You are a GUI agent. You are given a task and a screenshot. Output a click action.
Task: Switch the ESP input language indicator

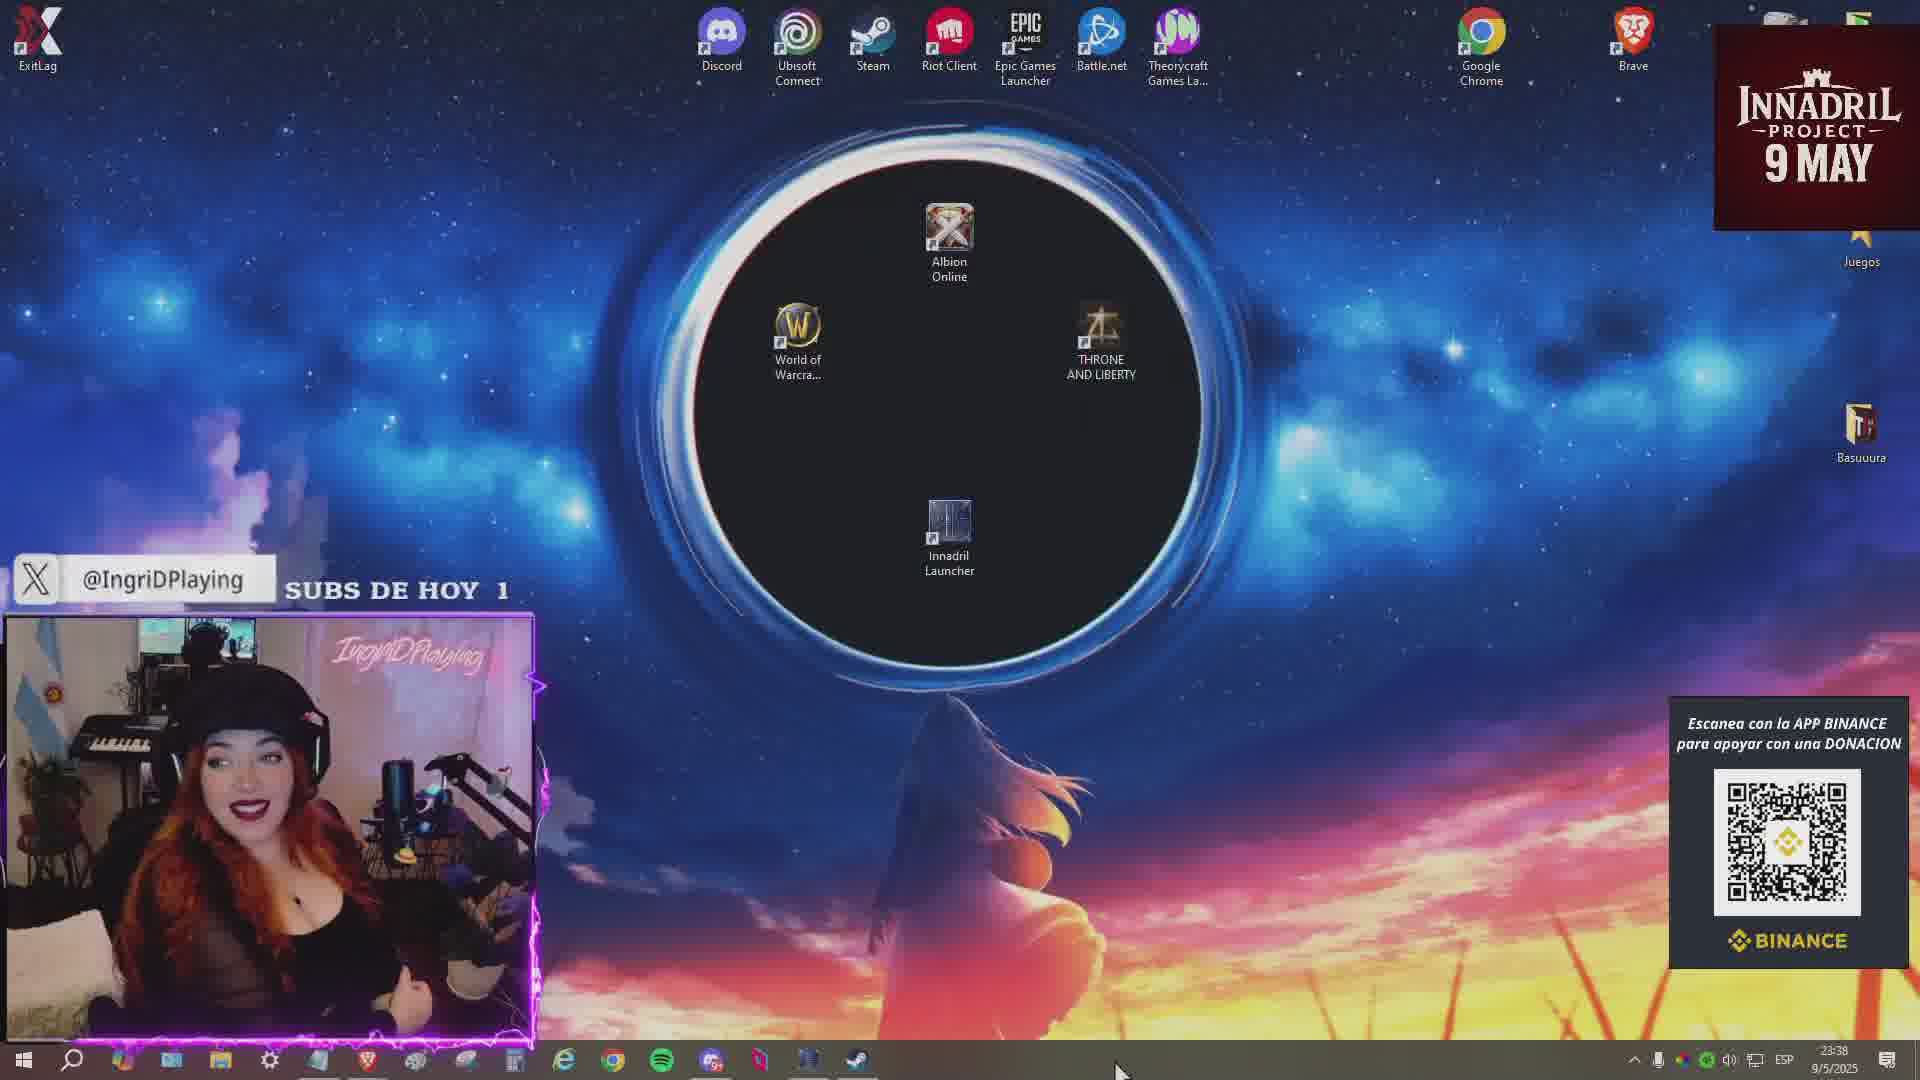pyautogui.click(x=1784, y=1060)
